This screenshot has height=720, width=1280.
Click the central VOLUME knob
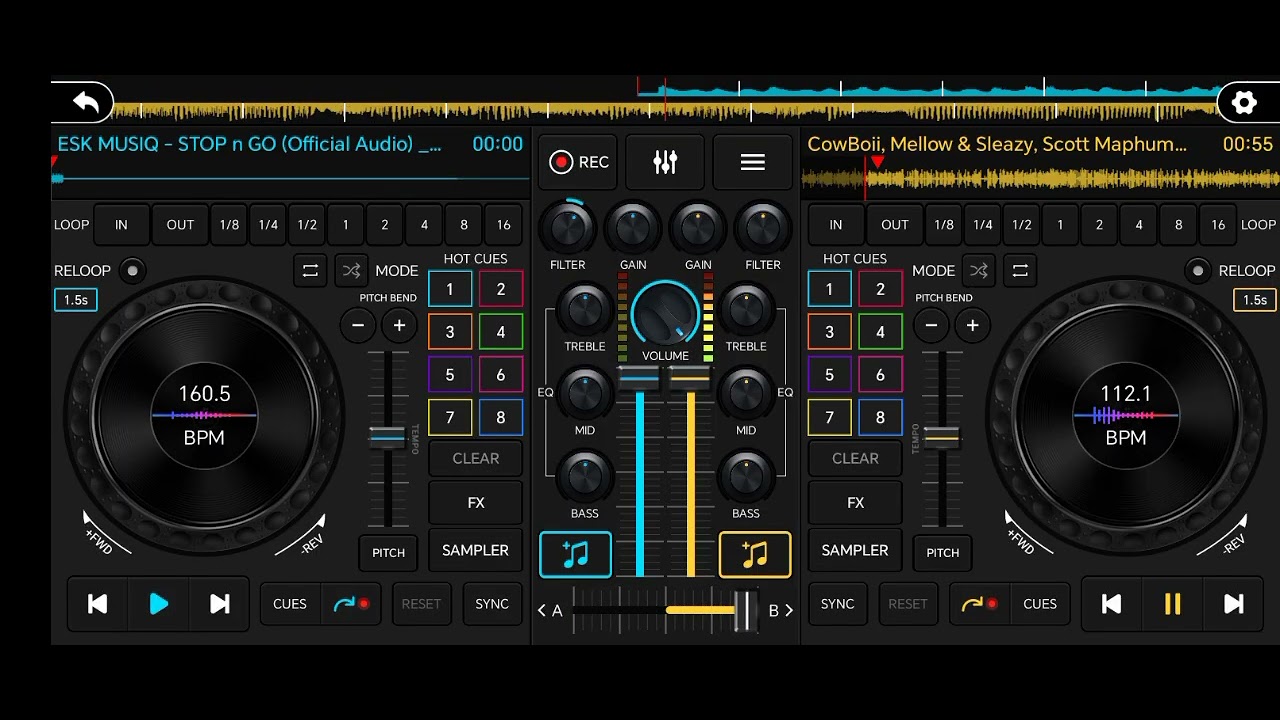click(665, 314)
